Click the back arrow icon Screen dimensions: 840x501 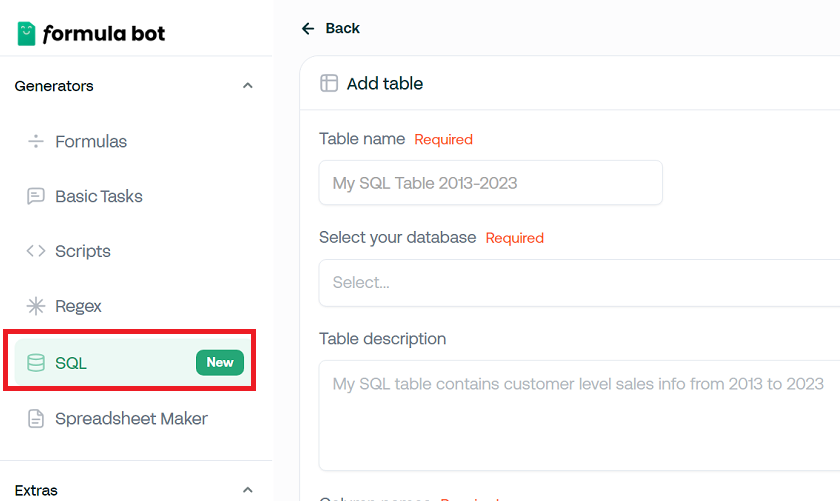point(308,28)
